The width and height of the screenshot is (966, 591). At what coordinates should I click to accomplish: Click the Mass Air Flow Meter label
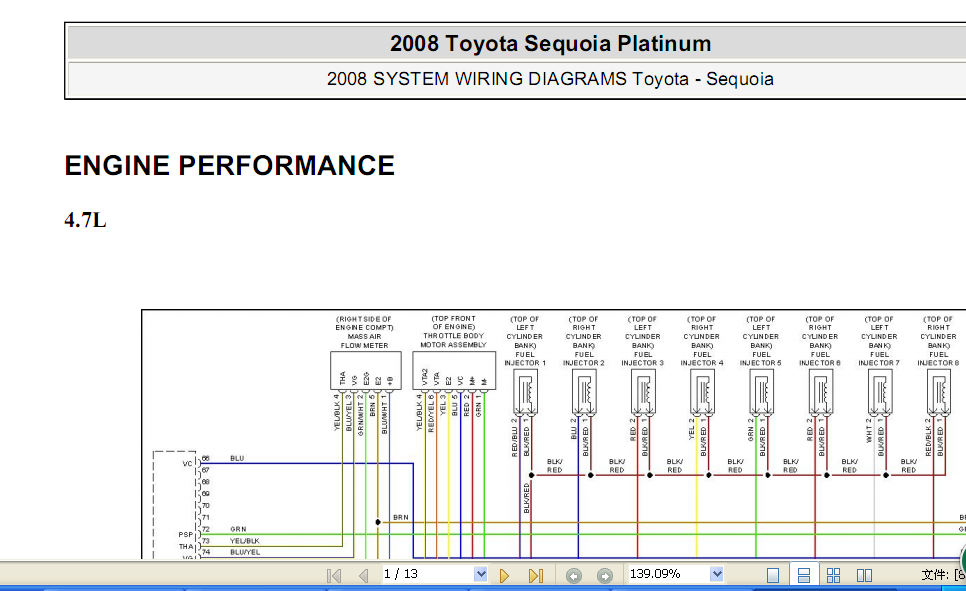point(364,333)
